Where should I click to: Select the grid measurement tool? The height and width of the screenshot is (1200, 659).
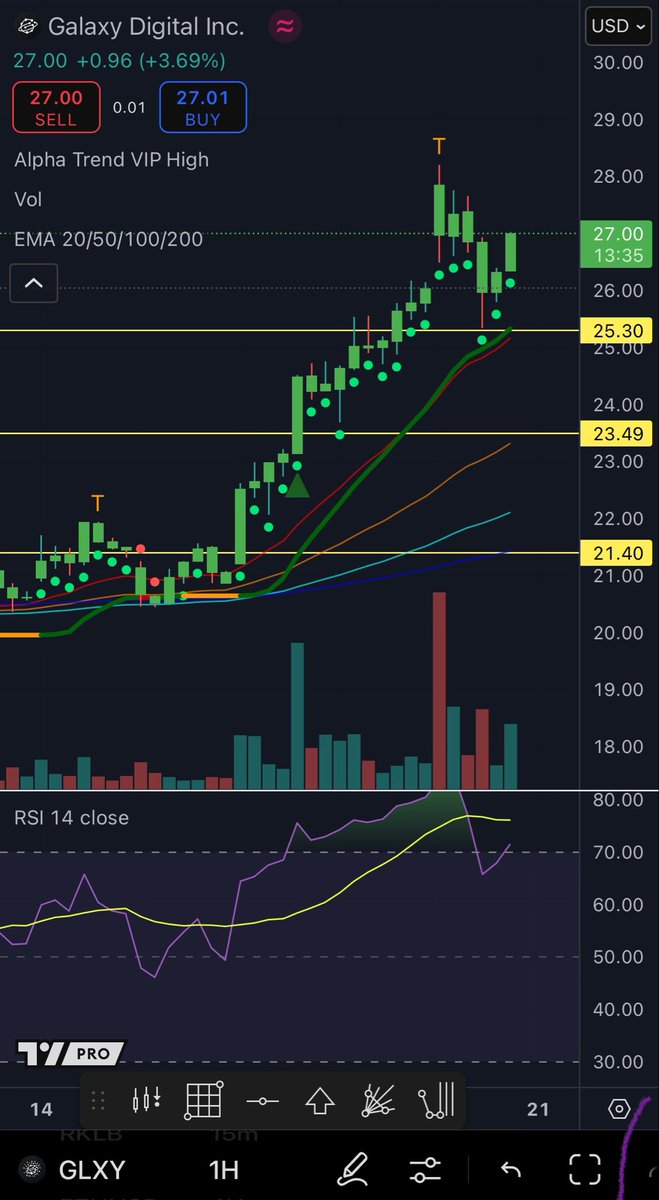pos(203,1101)
